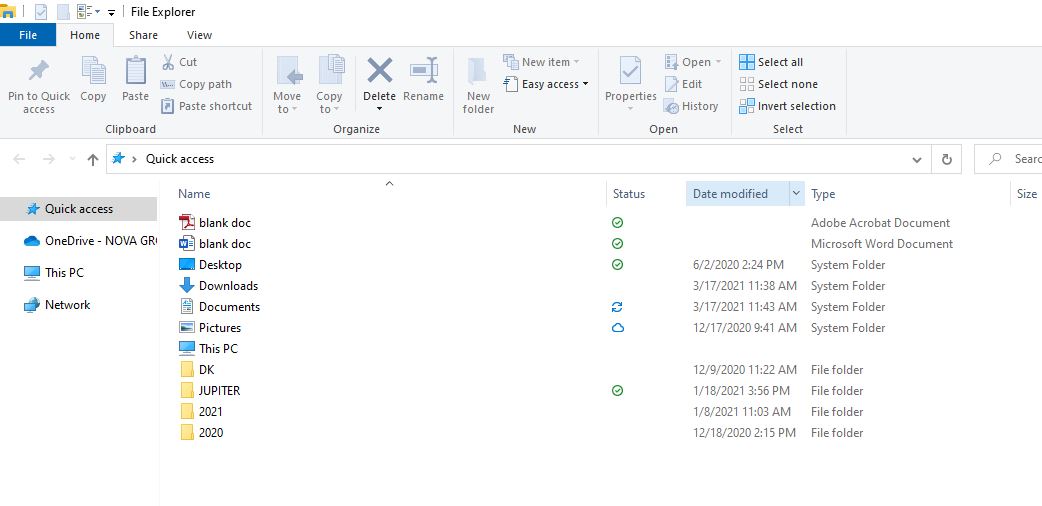Click Select none
Viewport: 1042px width, 506px height.
(778, 84)
